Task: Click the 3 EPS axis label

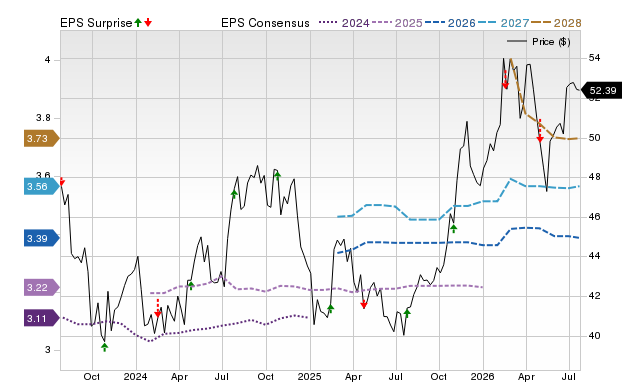Action: [x=48, y=350]
